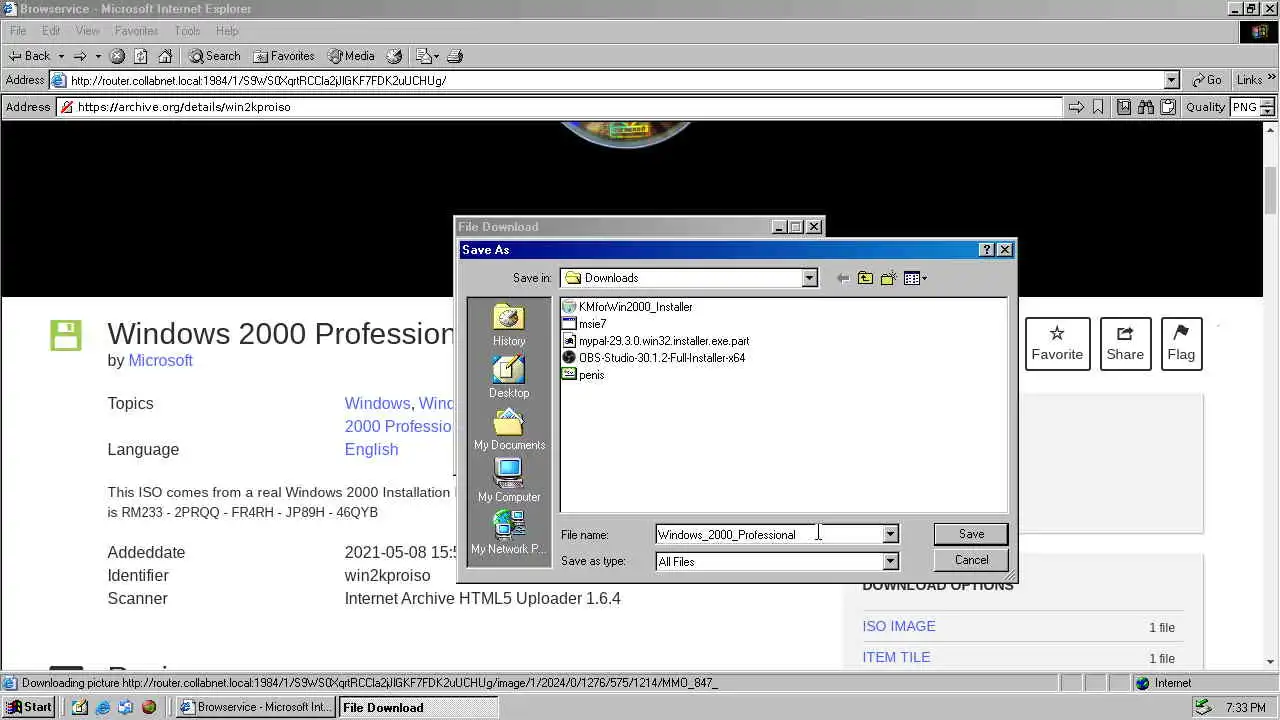Go up one folder level in Save As
The height and width of the screenshot is (720, 1280).
click(x=865, y=278)
